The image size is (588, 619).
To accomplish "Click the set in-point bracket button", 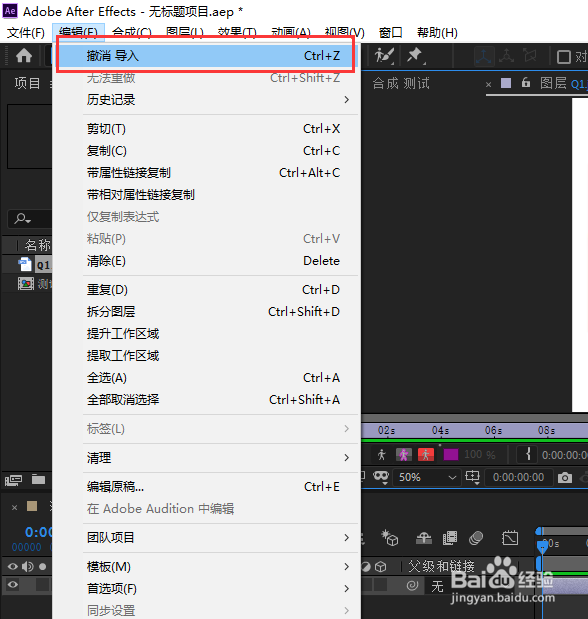I will click(528, 455).
